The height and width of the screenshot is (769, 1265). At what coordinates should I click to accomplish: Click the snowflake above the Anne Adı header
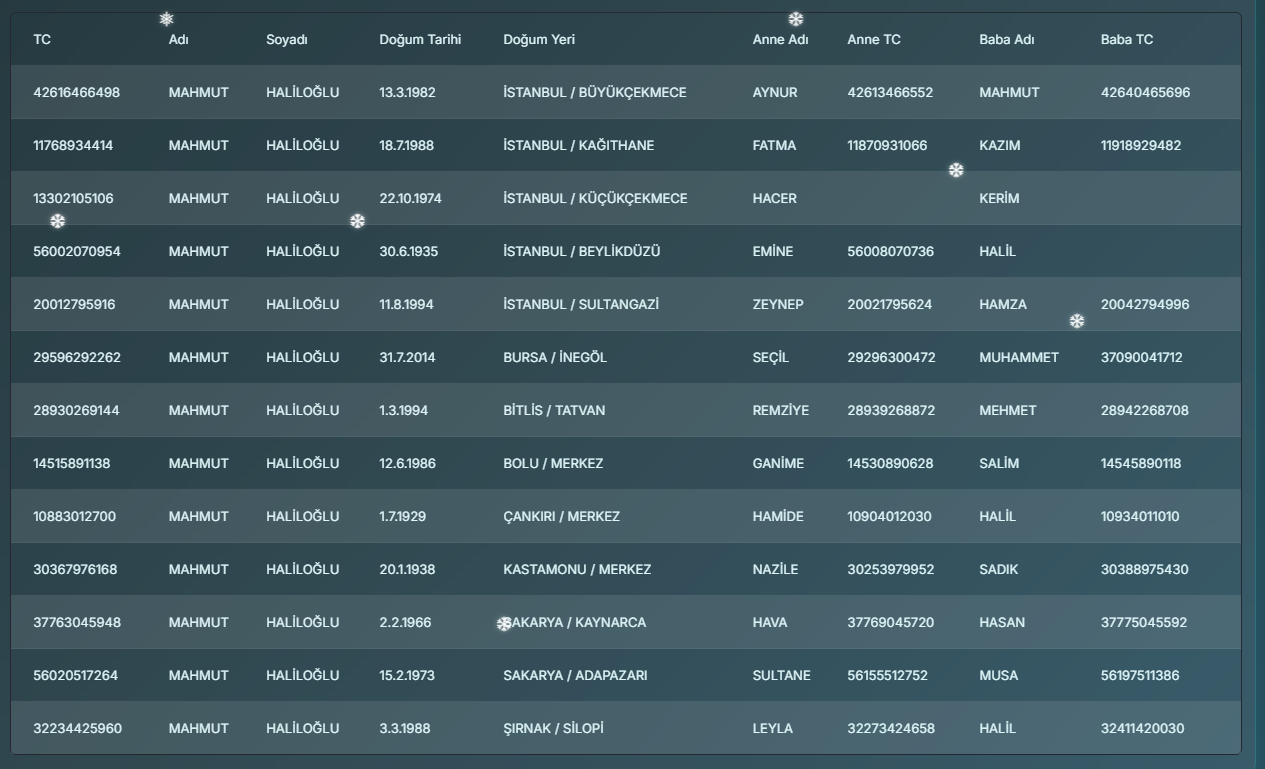coord(796,19)
